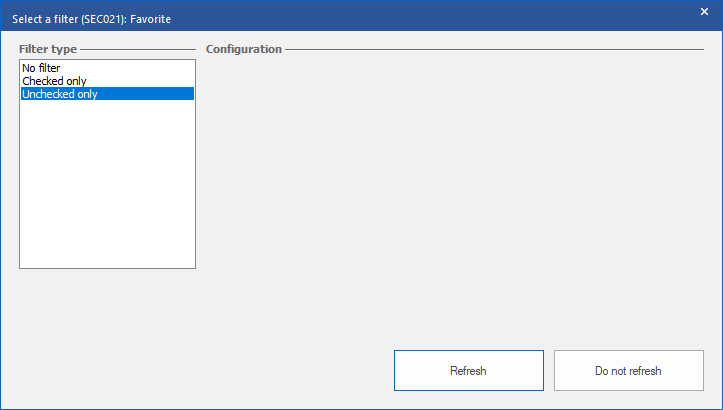Viewport: 723px width, 410px height.
Task: Select the highlighted 'Unchecked only' entry
Action: click(x=60, y=94)
